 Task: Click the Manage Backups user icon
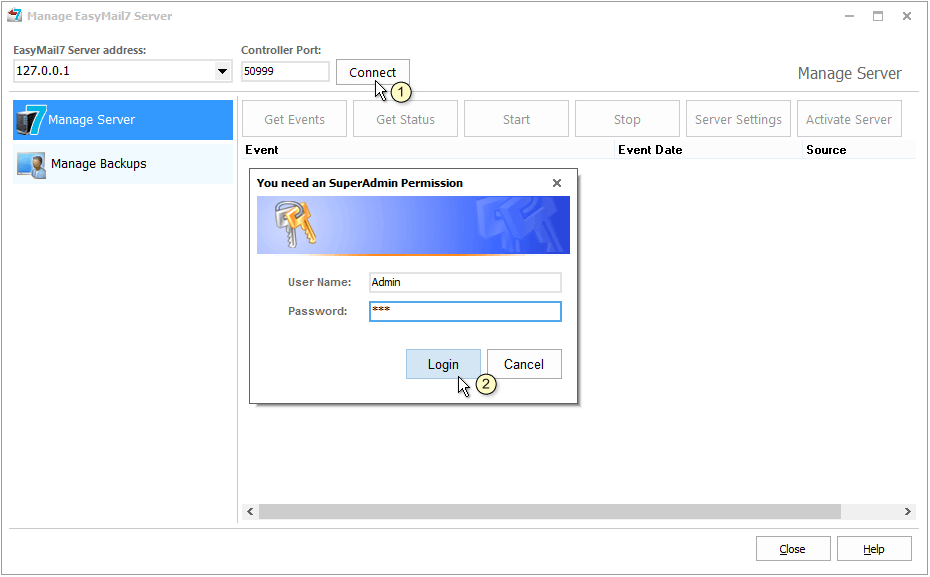tap(31, 165)
